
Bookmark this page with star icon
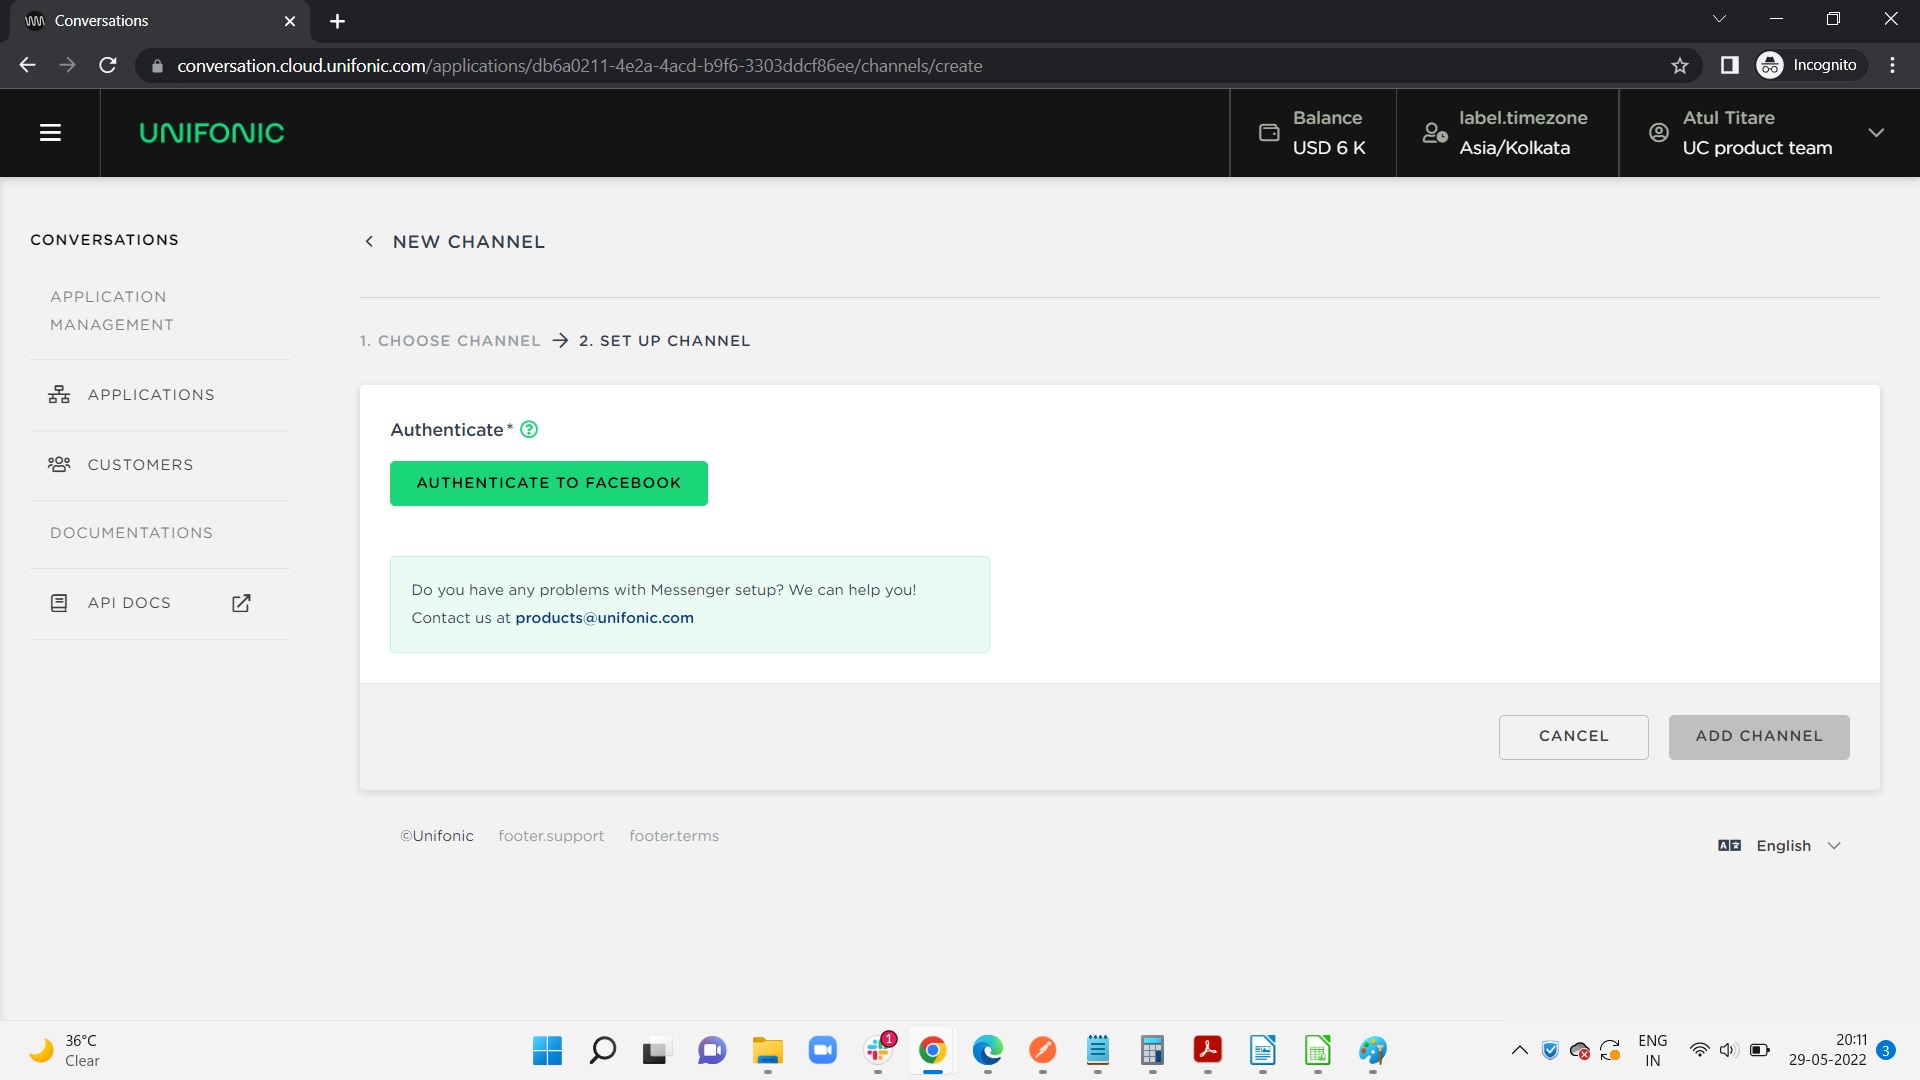(1680, 66)
